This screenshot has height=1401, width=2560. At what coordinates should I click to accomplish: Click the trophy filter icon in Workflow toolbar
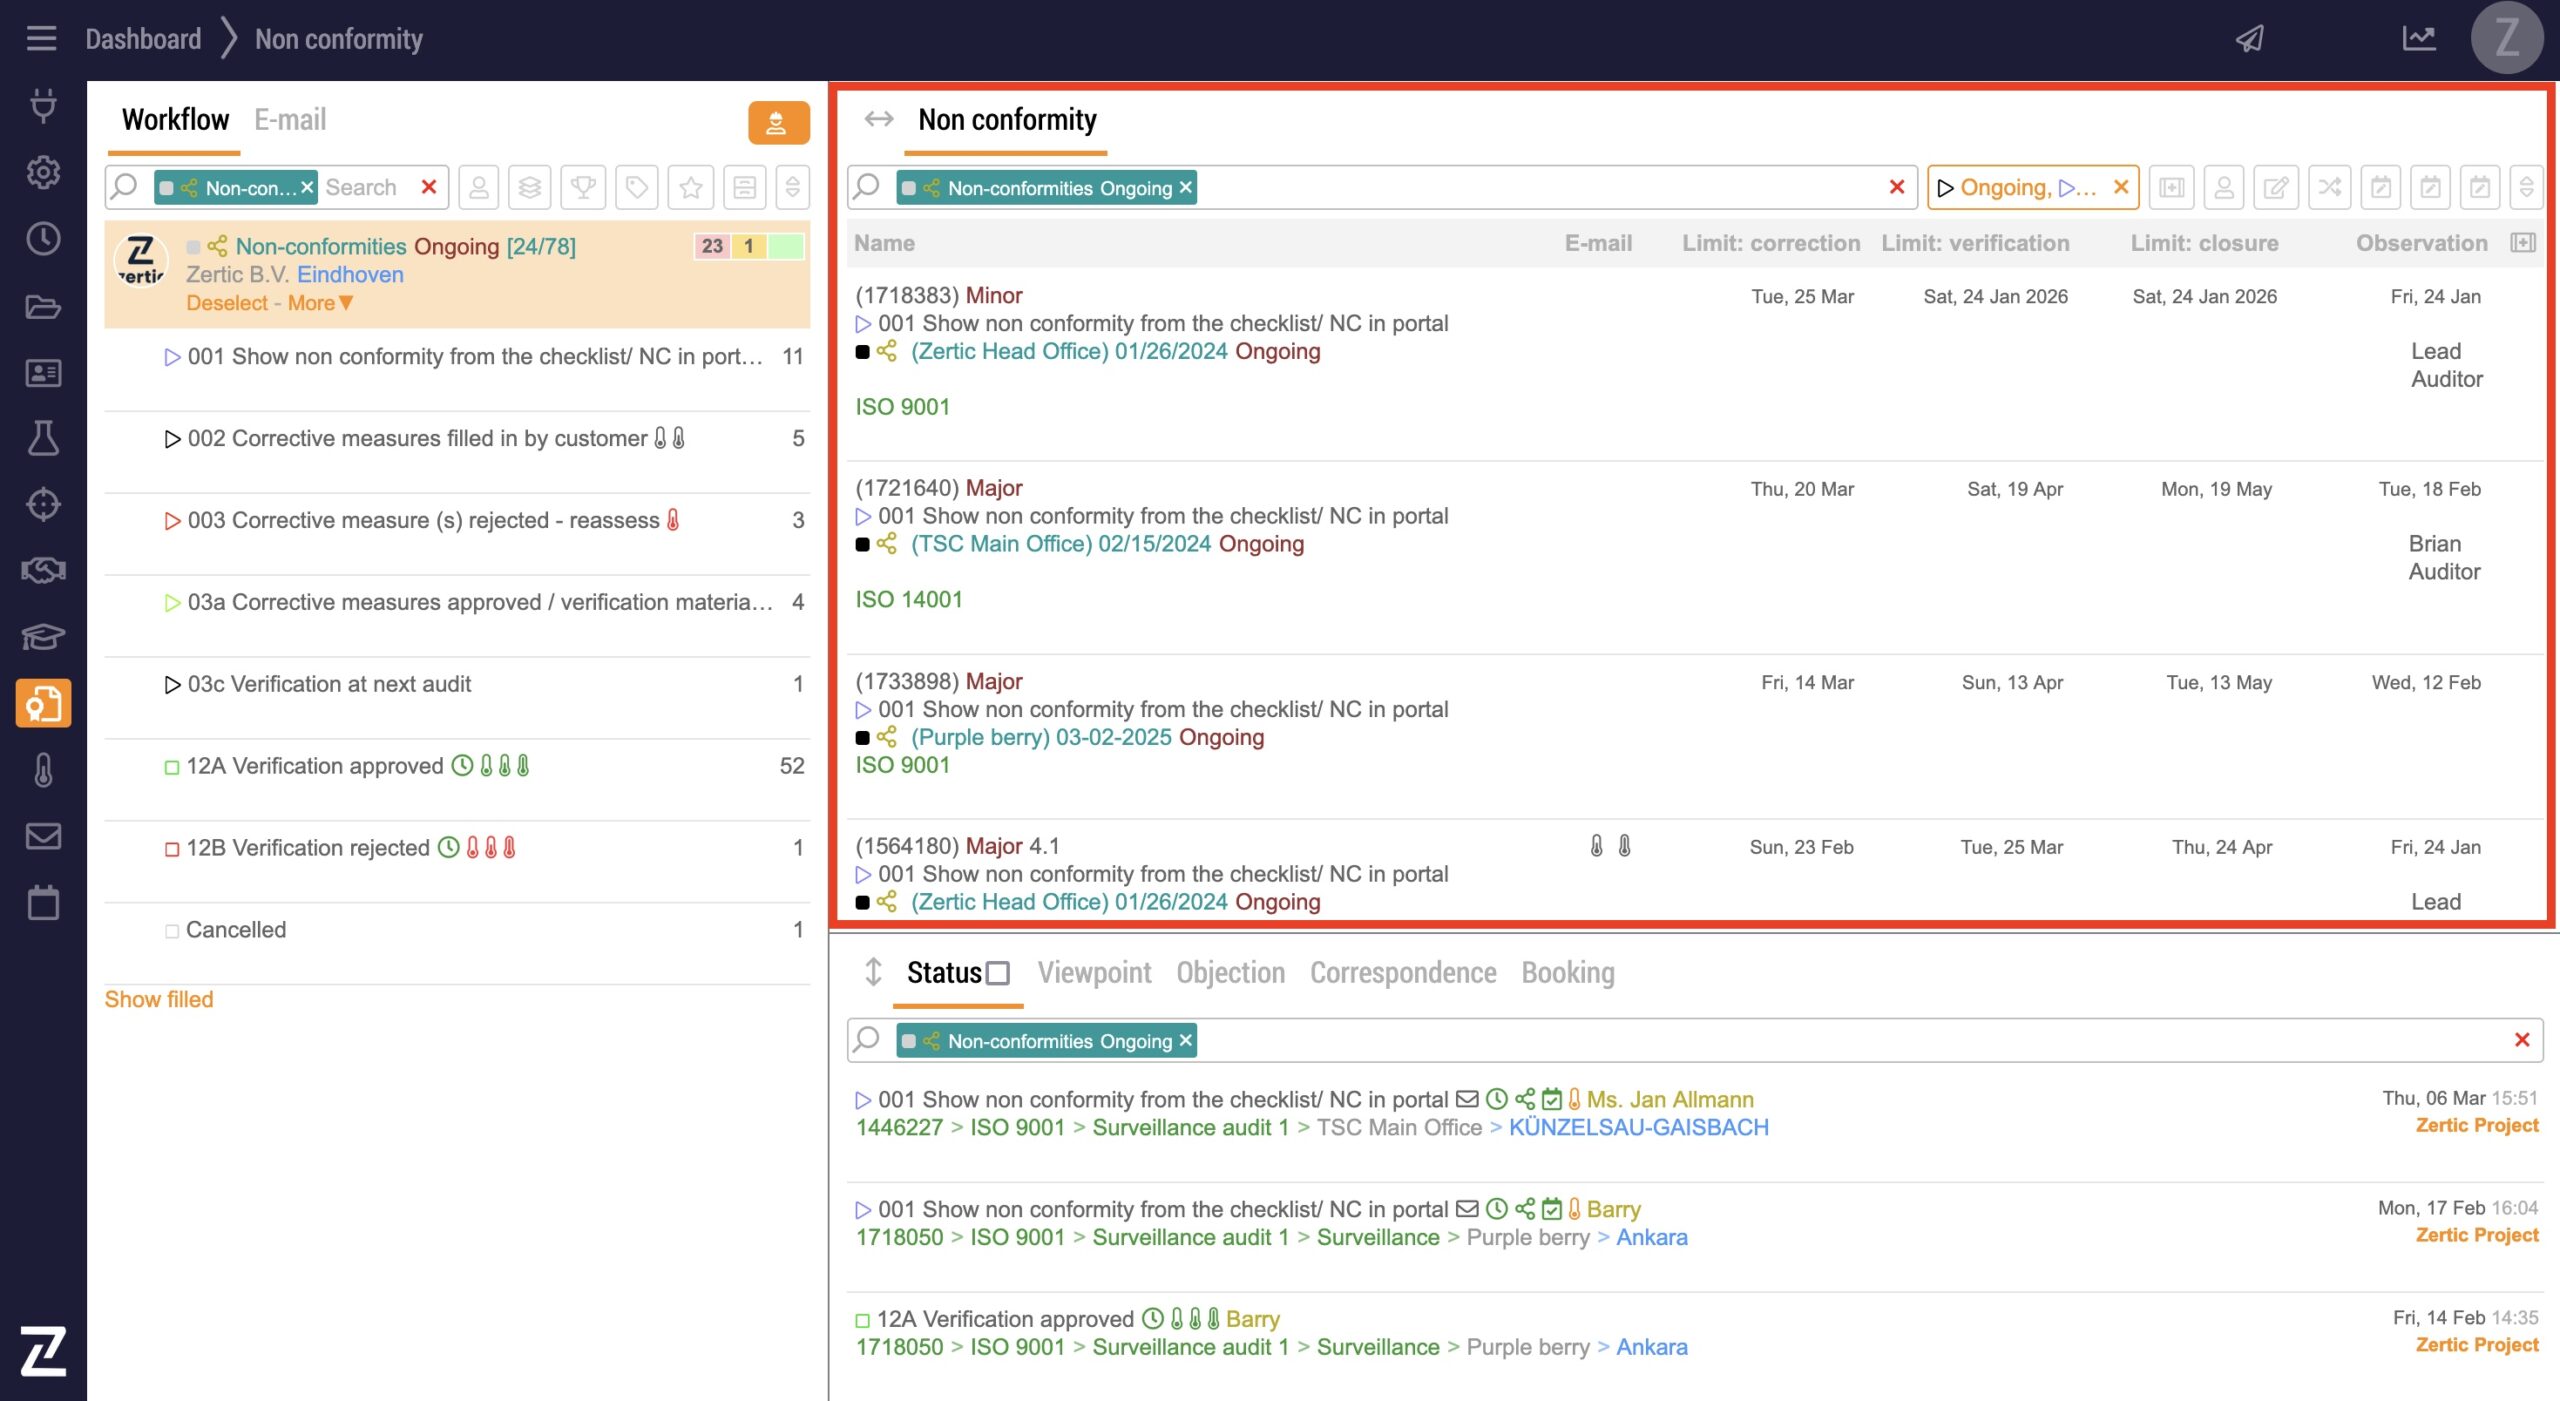click(x=583, y=187)
